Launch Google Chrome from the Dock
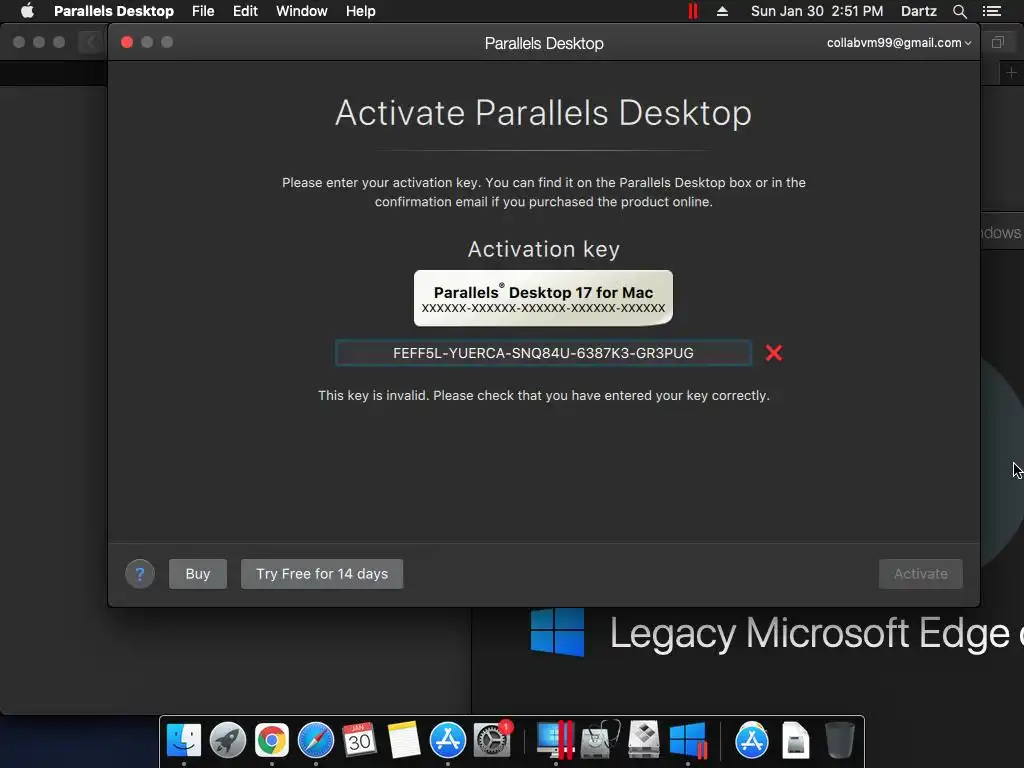Image resolution: width=1024 pixels, height=768 pixels. [272, 741]
